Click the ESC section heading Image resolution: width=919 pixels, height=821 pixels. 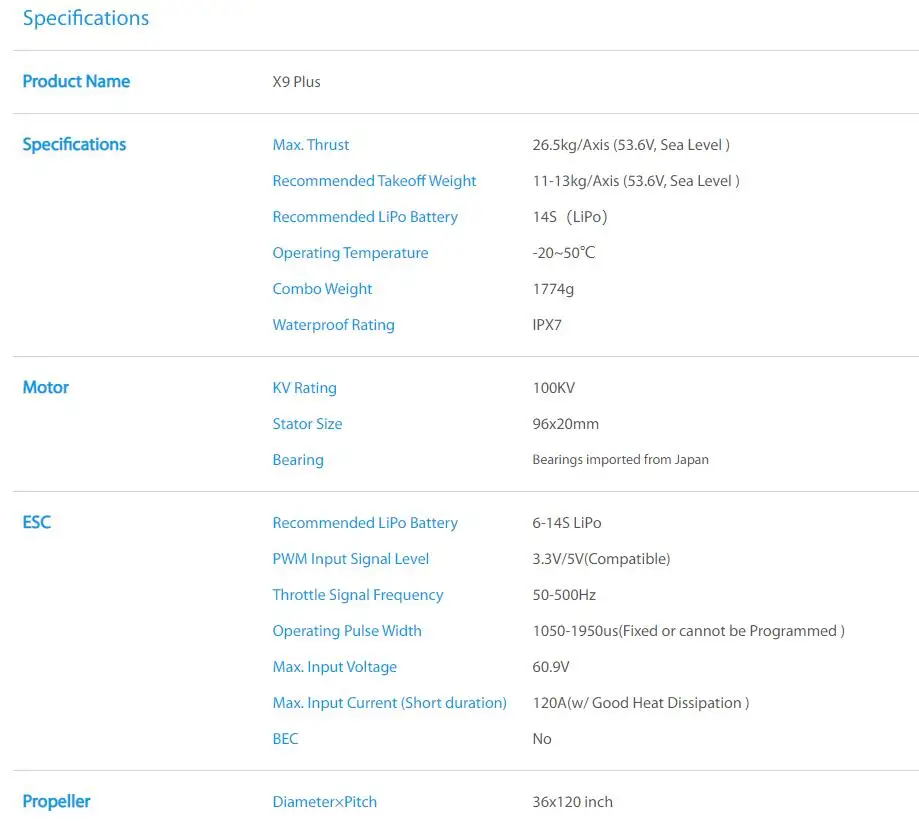click(x=37, y=522)
